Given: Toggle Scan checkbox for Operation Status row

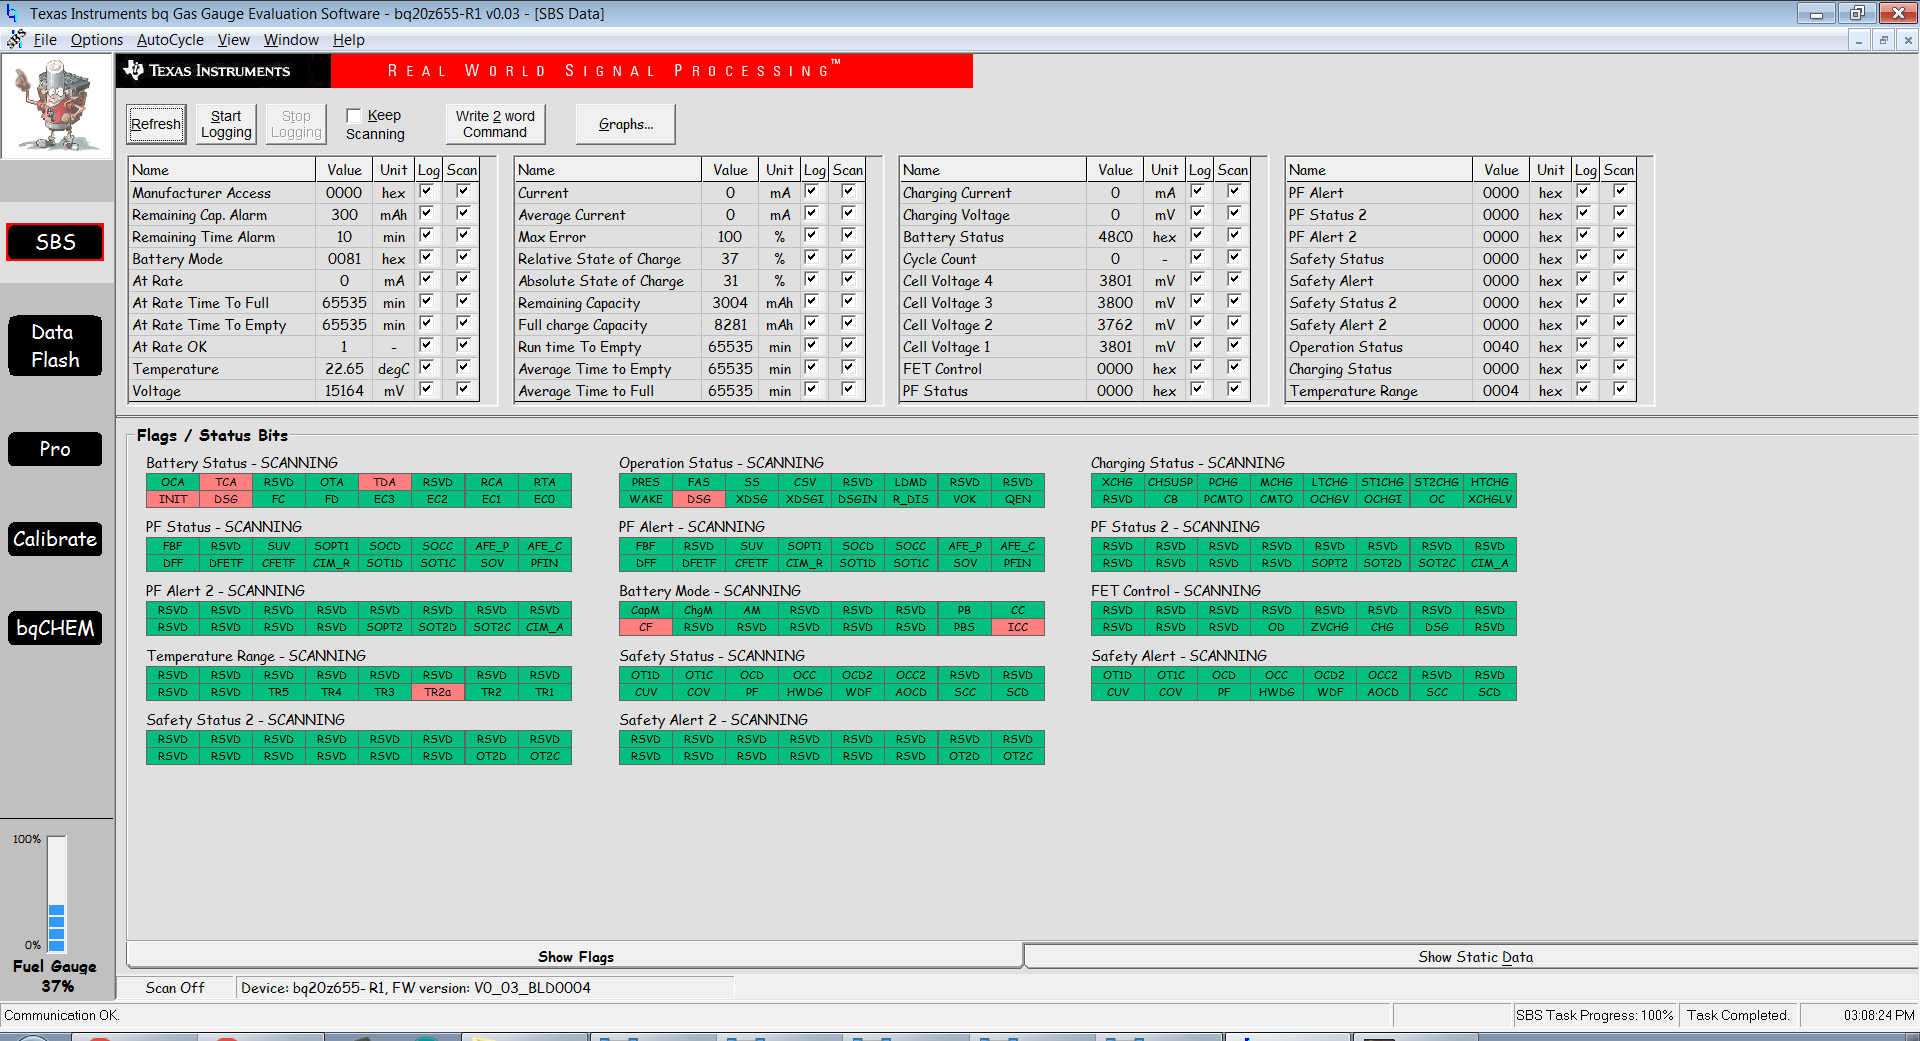Looking at the screenshot, I should [1620, 345].
